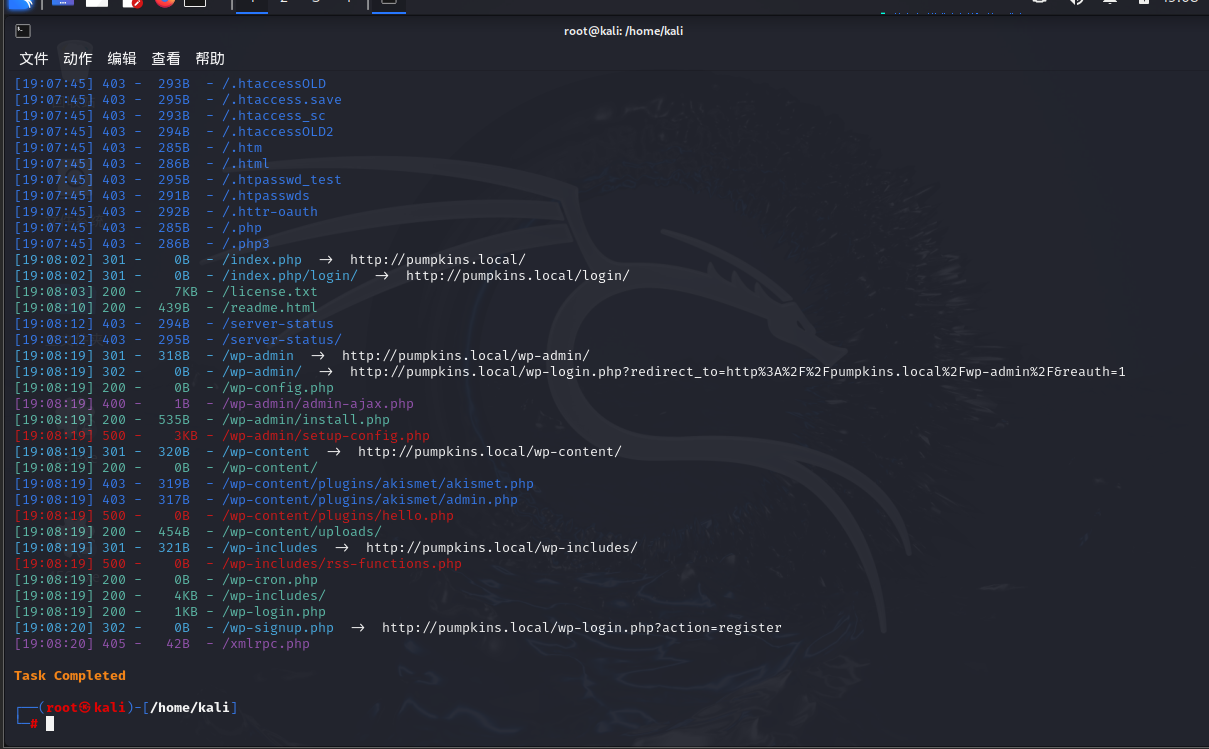Open the 编辑 menu

coord(122,59)
